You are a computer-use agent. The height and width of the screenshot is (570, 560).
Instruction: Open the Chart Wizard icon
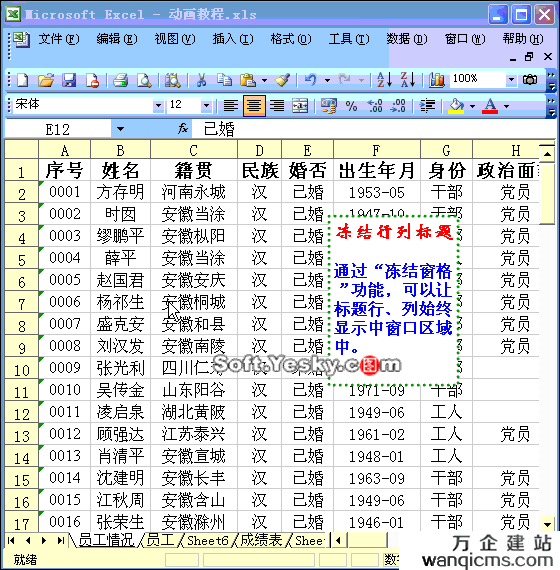(x=436, y=80)
